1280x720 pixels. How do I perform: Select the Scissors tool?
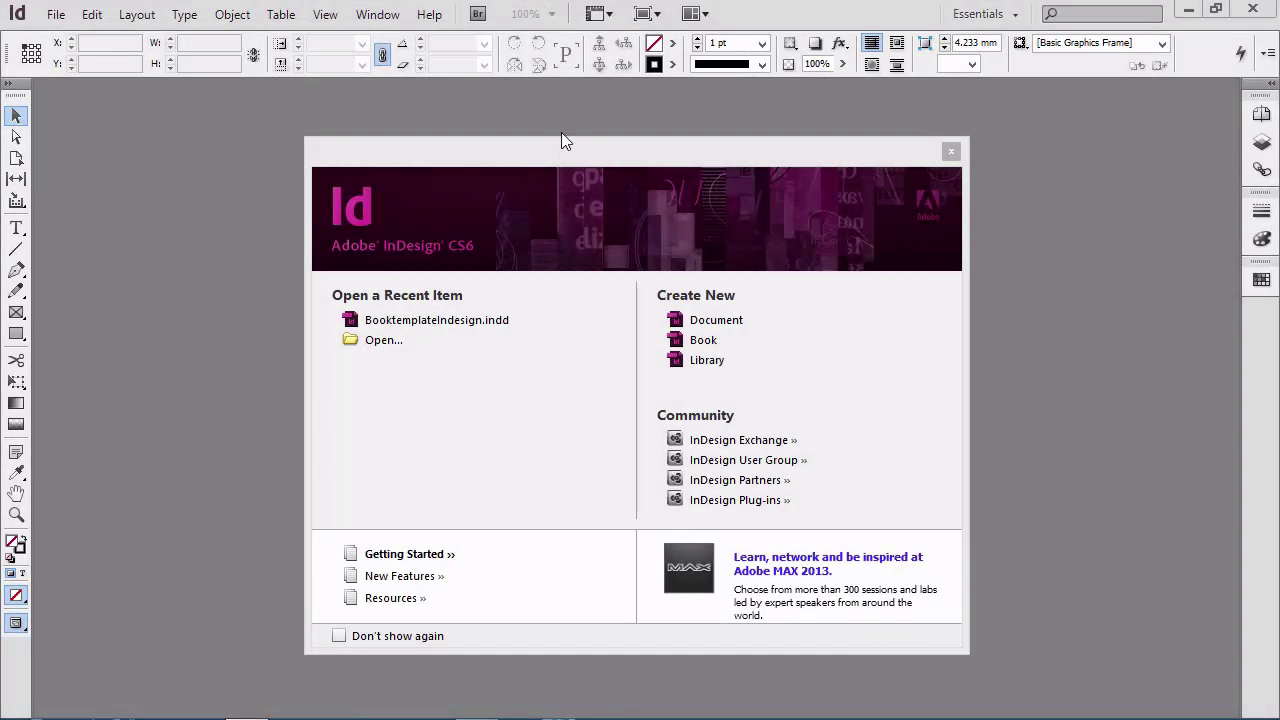tap(16, 360)
